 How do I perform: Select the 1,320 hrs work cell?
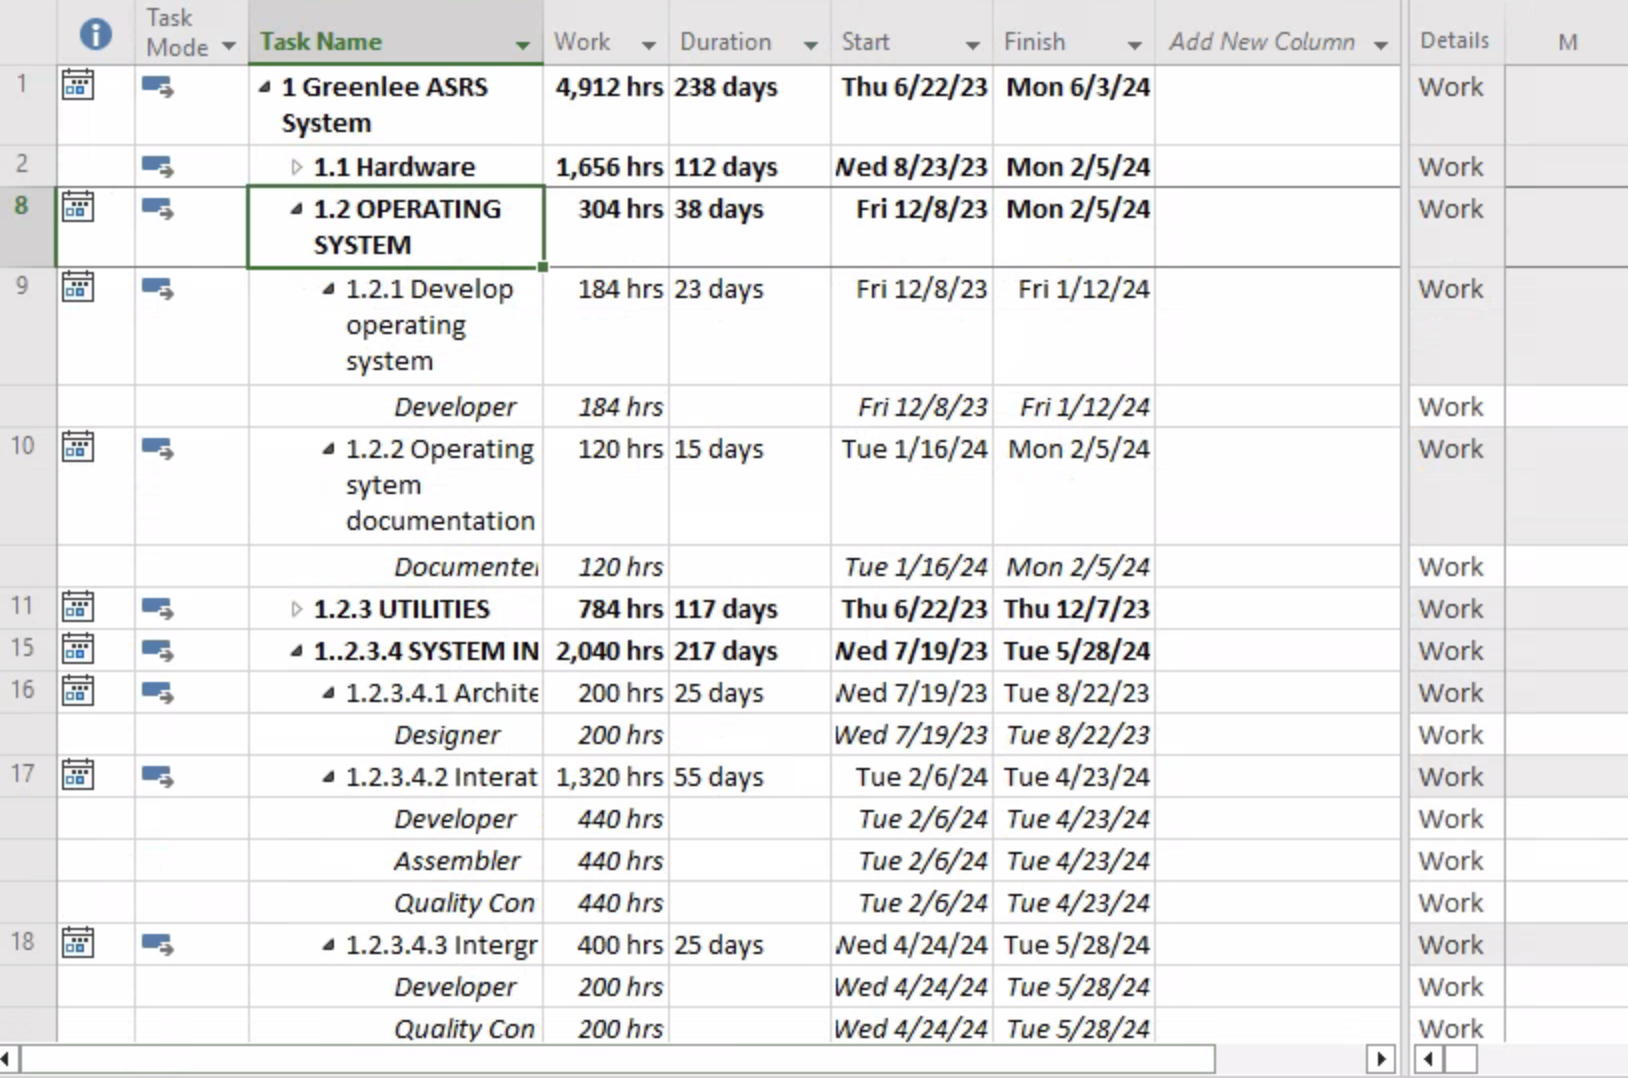tap(607, 777)
